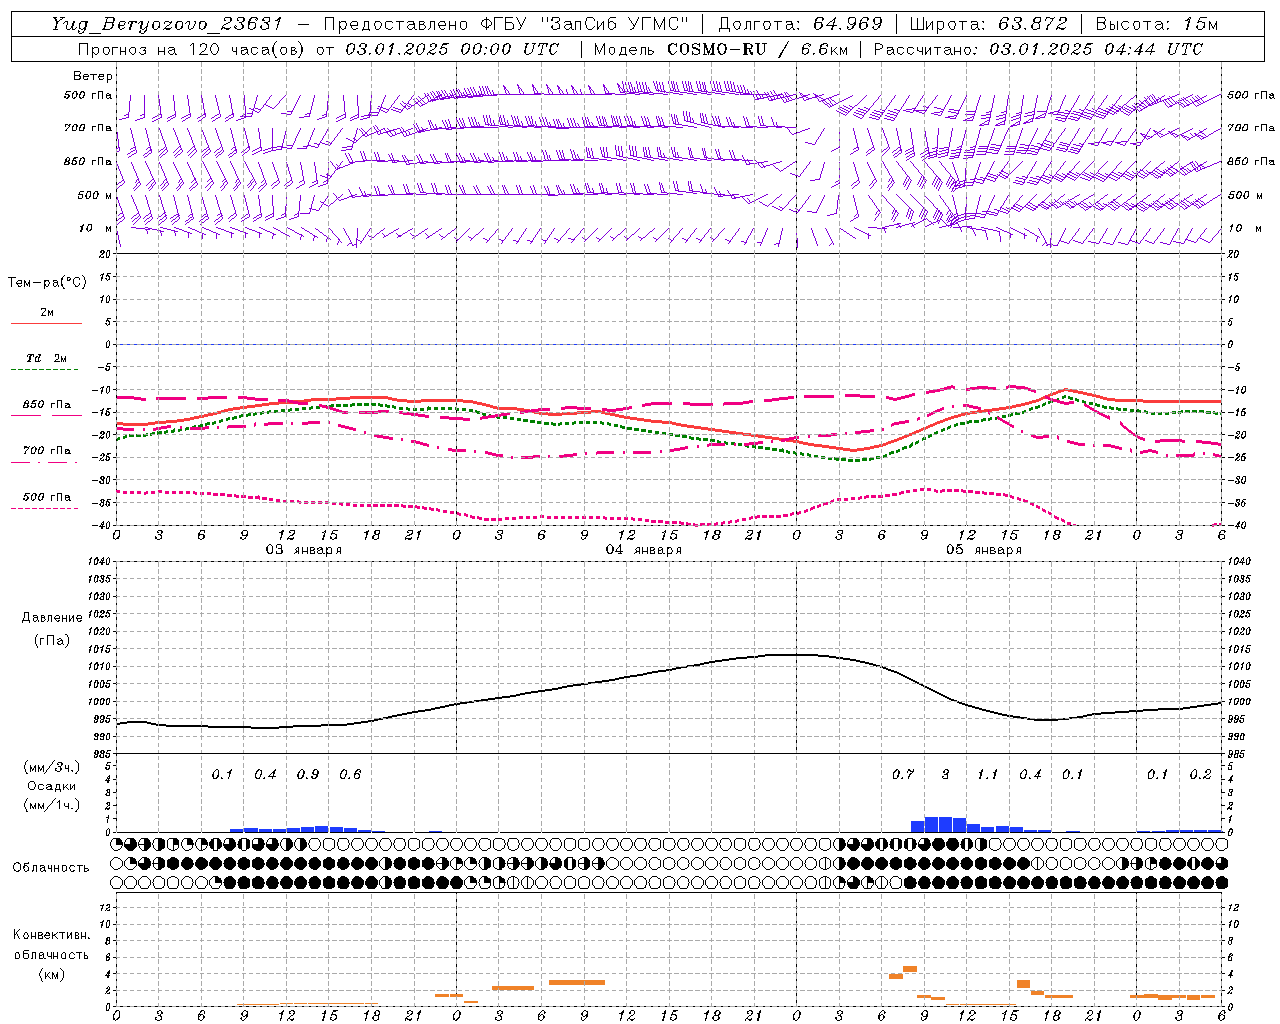Click the Облачность row label
This screenshot has width=1280, height=1024.
point(51,867)
